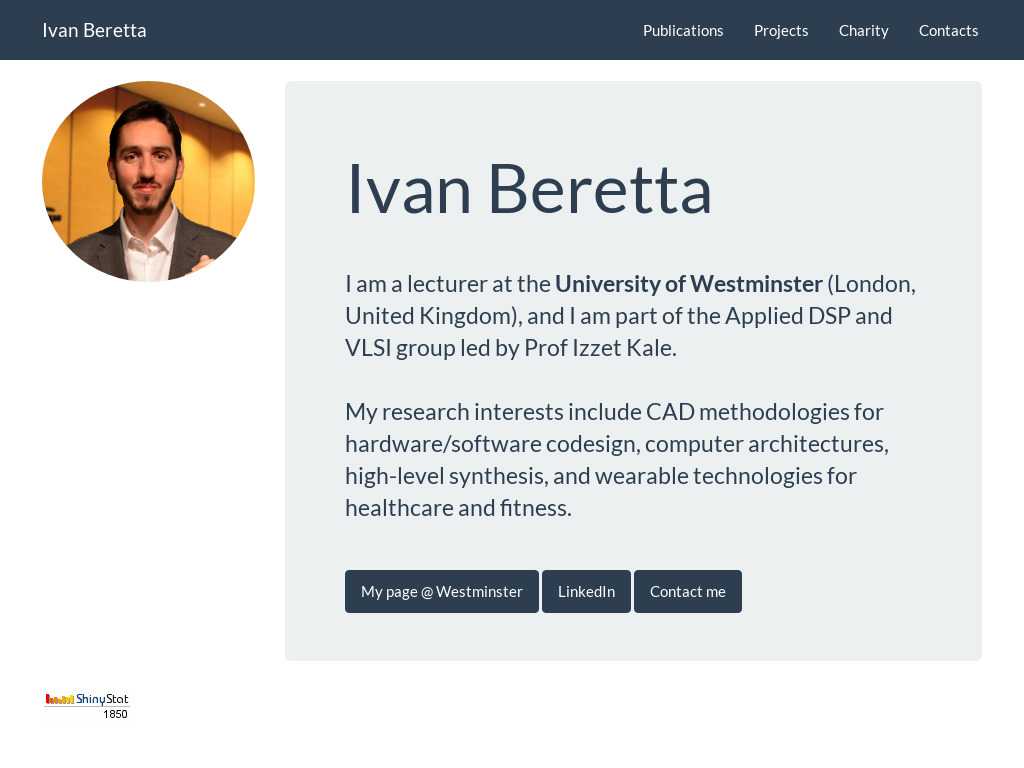Click the hardware/software codesign text
The image size is (1024, 768).
pos(493,444)
